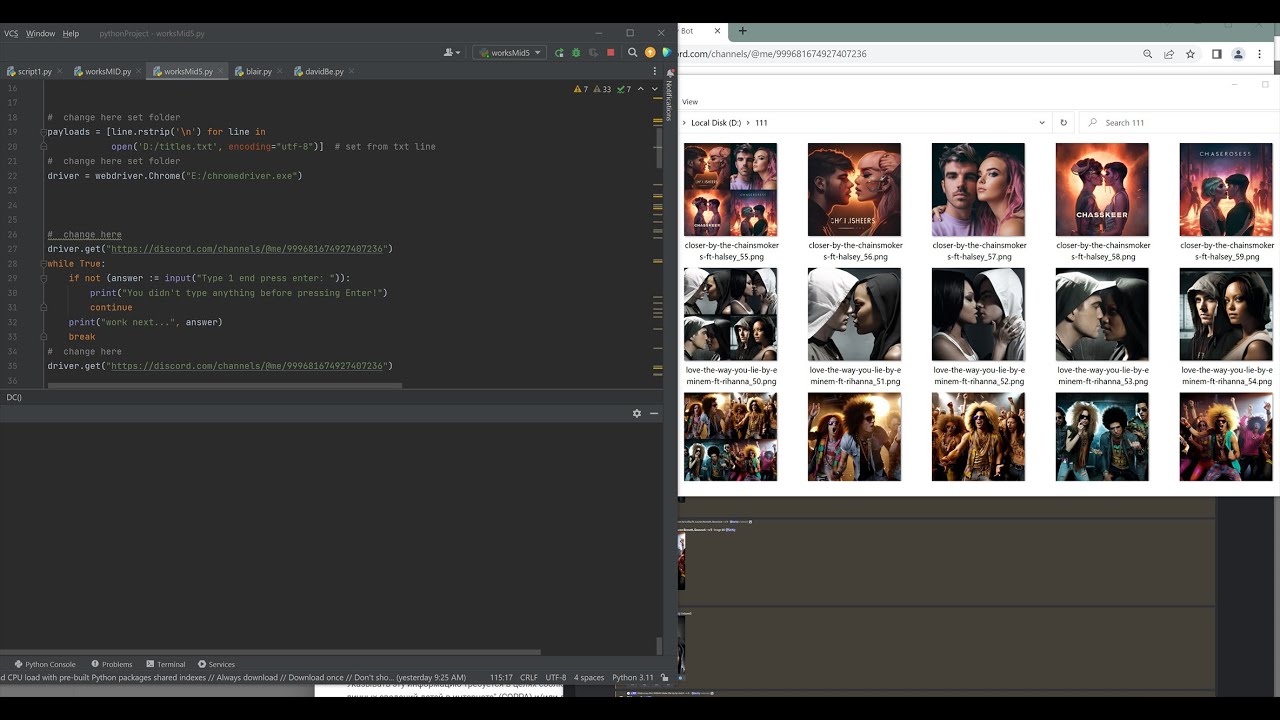
Task: Refresh the 111 folder in Explorer
Action: 1063,123
